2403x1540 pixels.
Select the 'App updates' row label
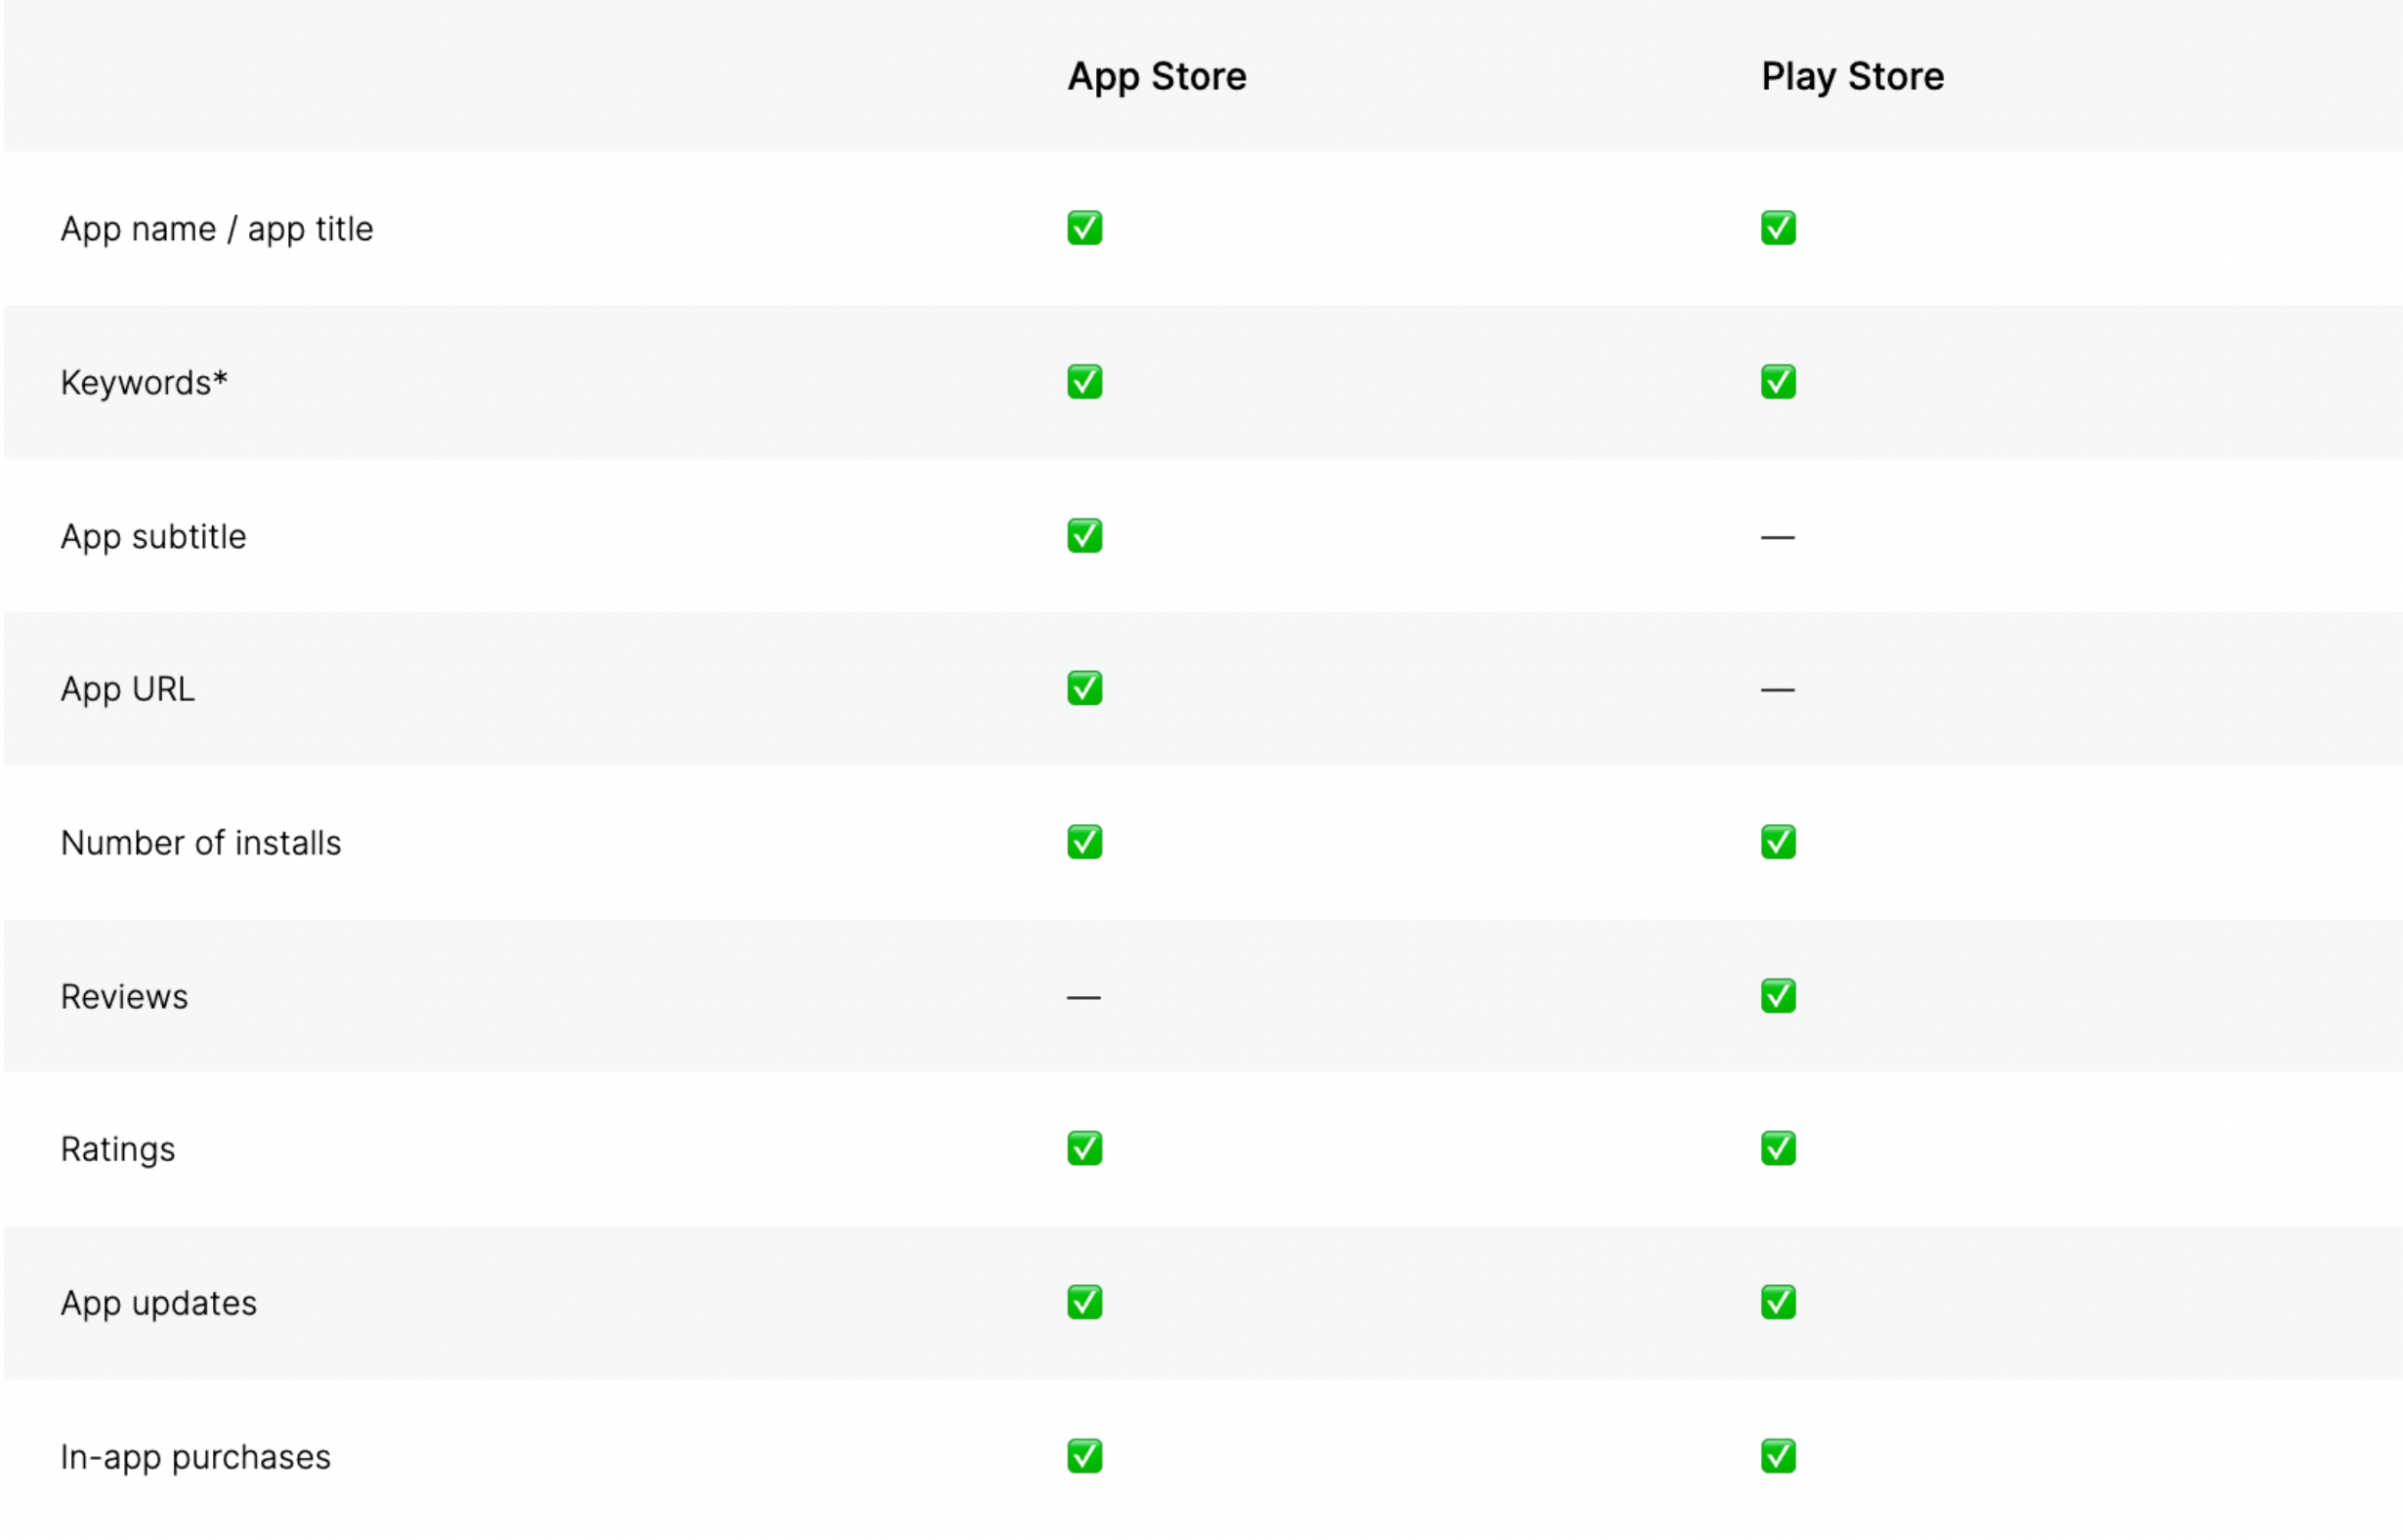click(159, 1304)
